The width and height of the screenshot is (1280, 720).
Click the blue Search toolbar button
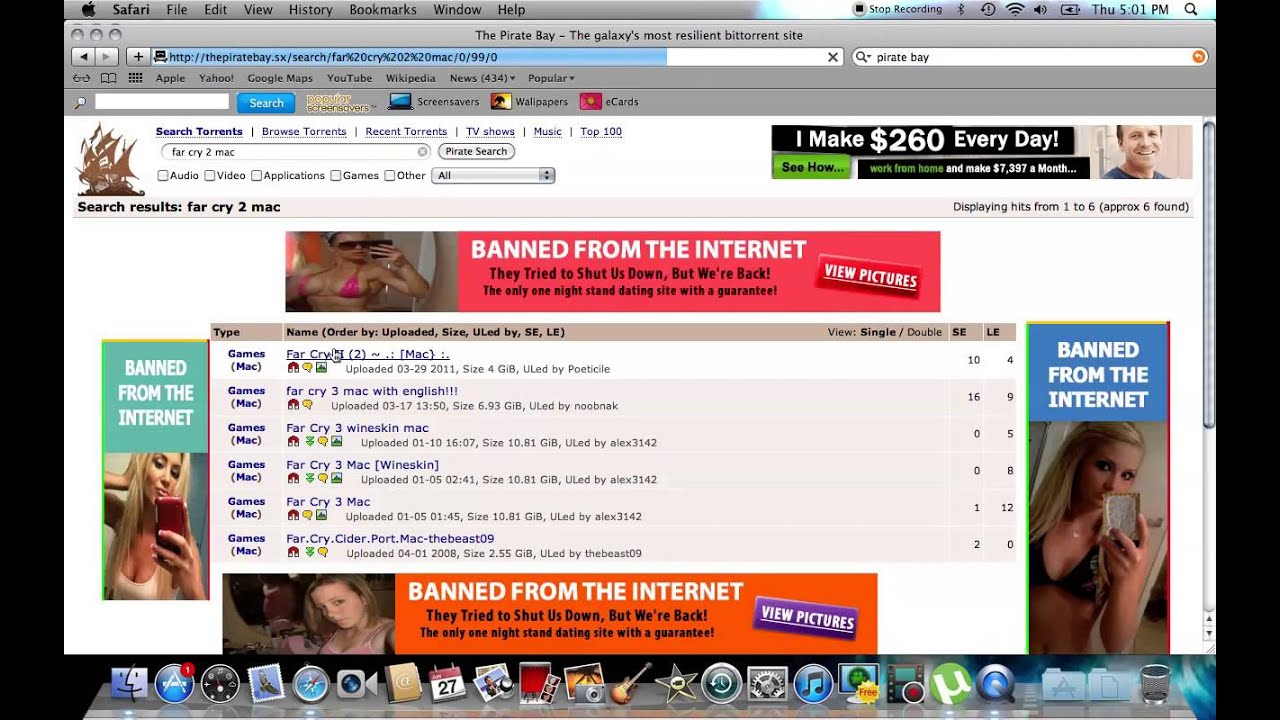tap(266, 103)
